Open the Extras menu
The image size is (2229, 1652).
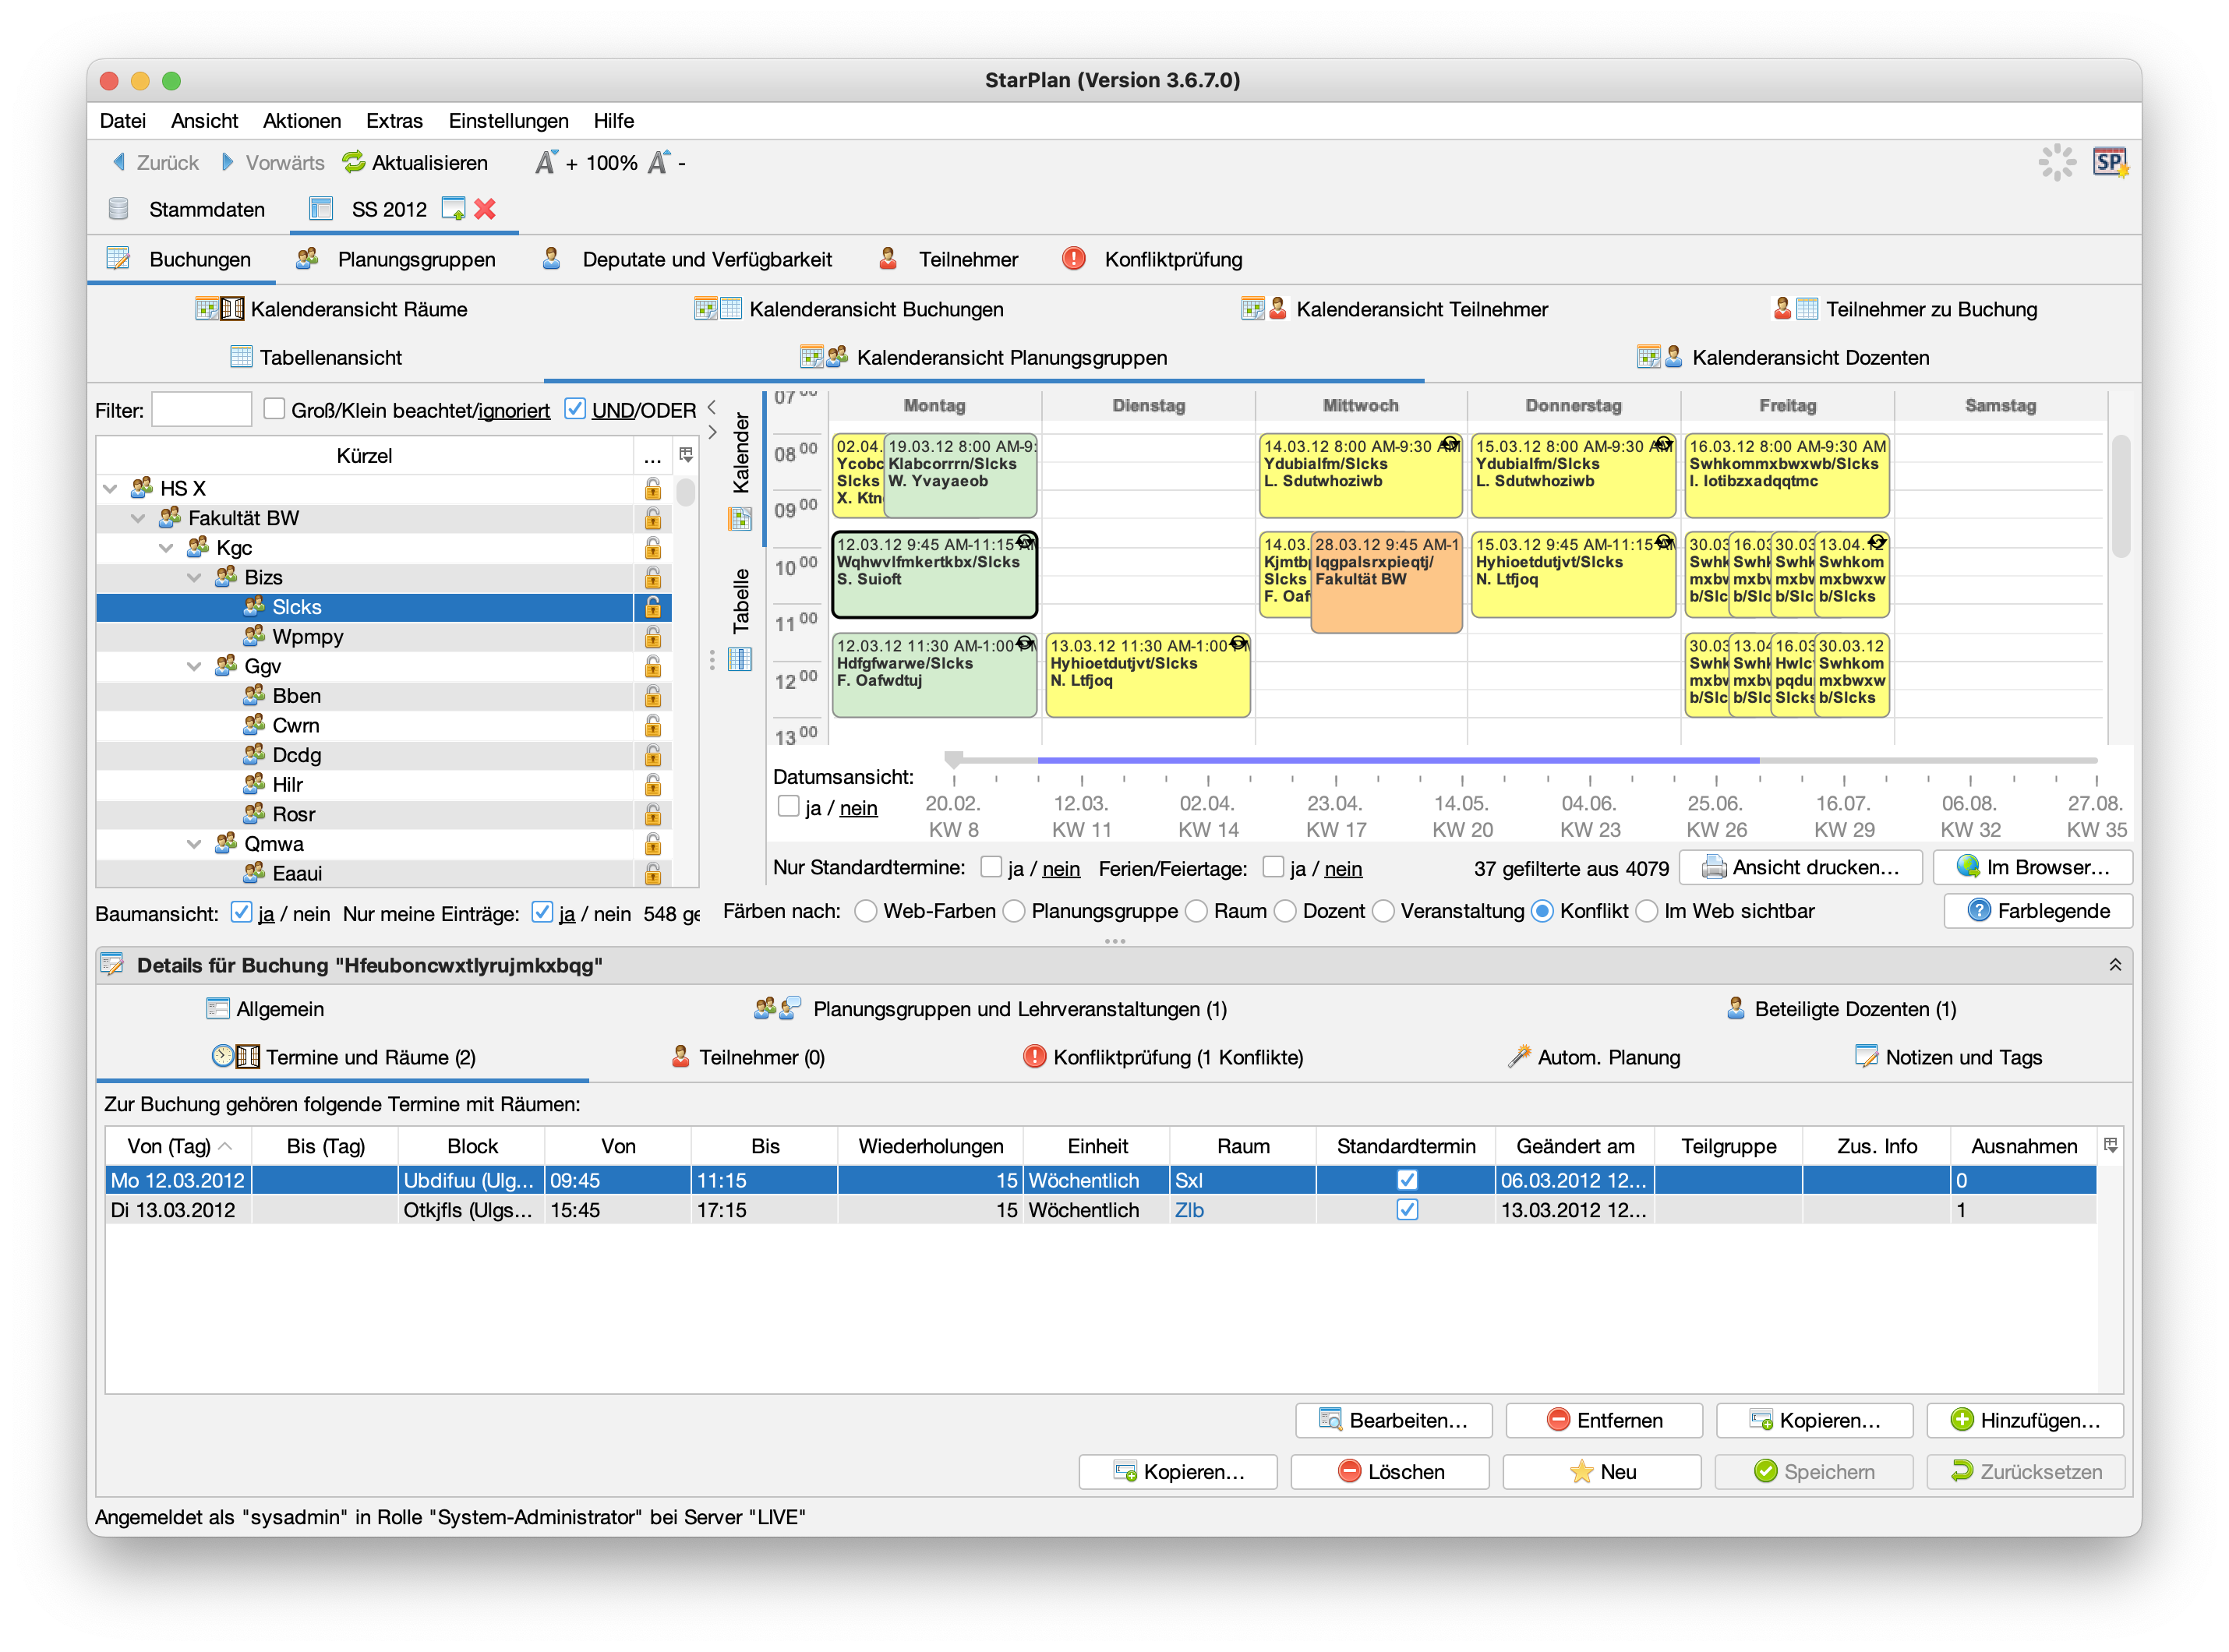coord(394,121)
